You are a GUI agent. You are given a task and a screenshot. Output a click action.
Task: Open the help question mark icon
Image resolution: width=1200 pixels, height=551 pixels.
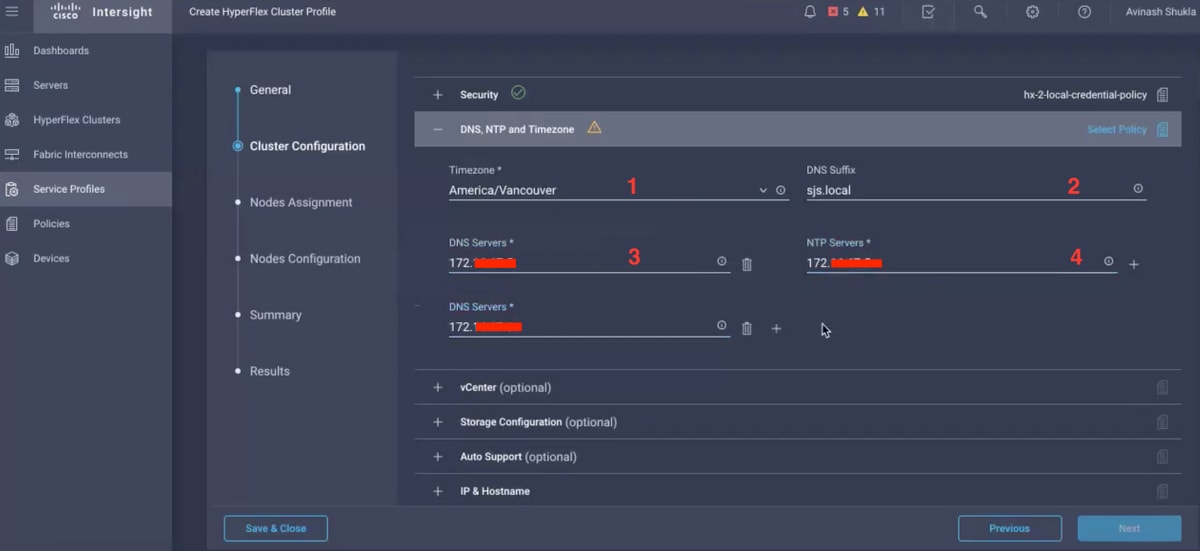point(1084,12)
